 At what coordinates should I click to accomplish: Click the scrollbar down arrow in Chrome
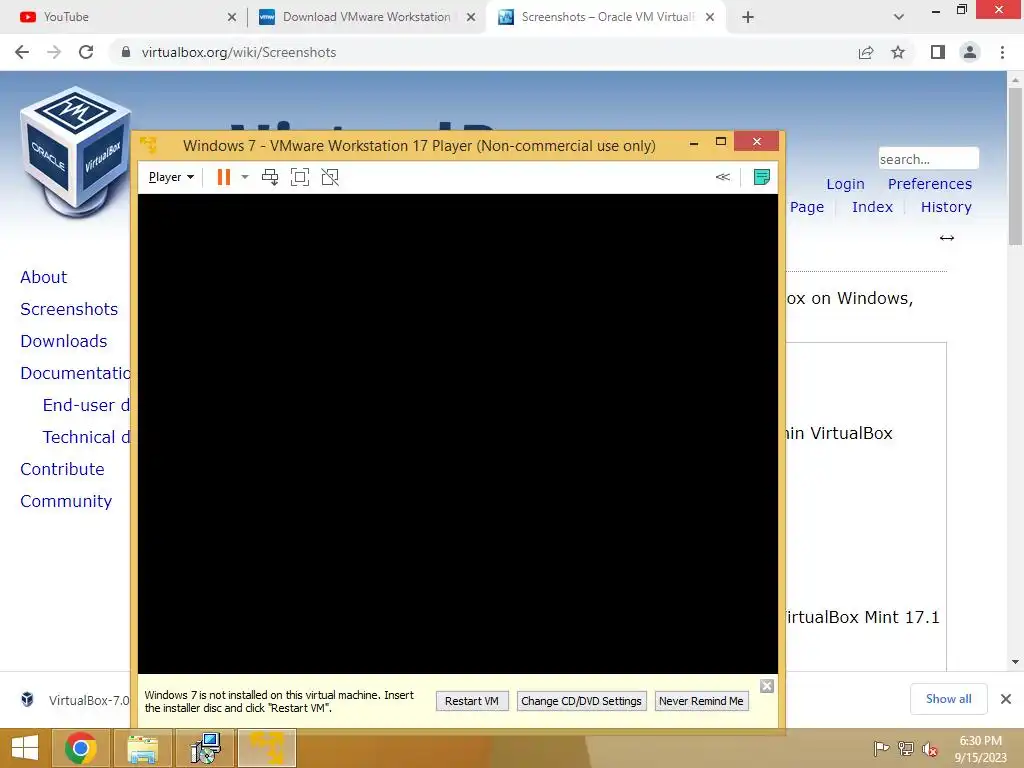[1015, 662]
